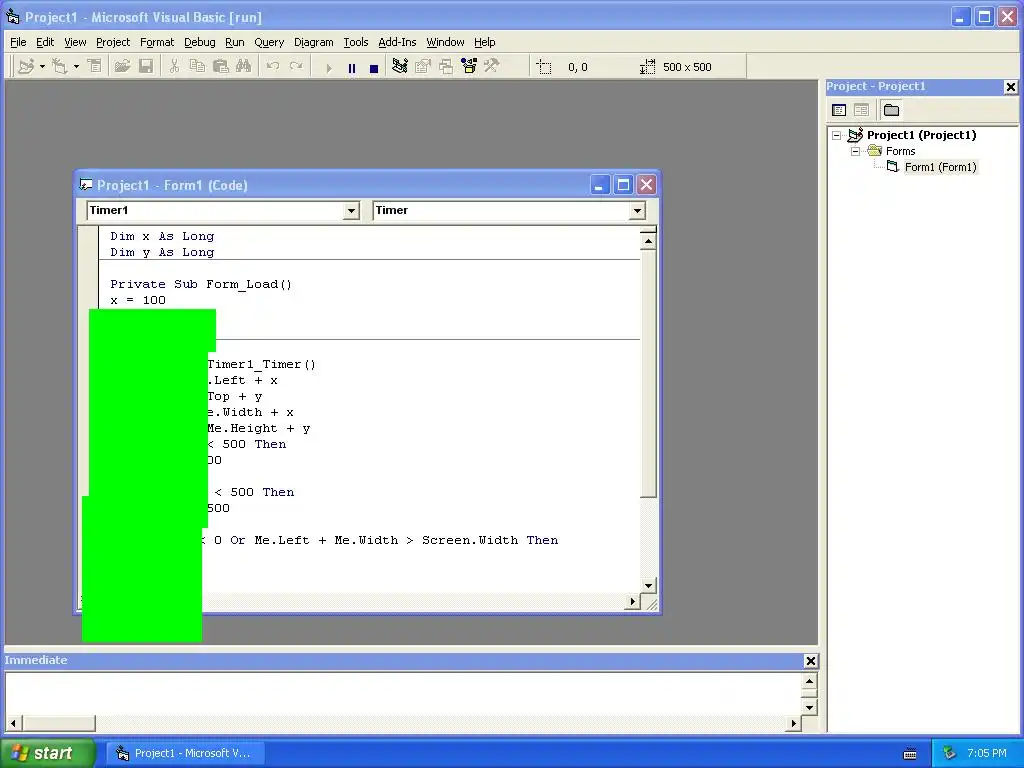Open the Help menu
Viewport: 1024px width, 768px height.
(485, 42)
